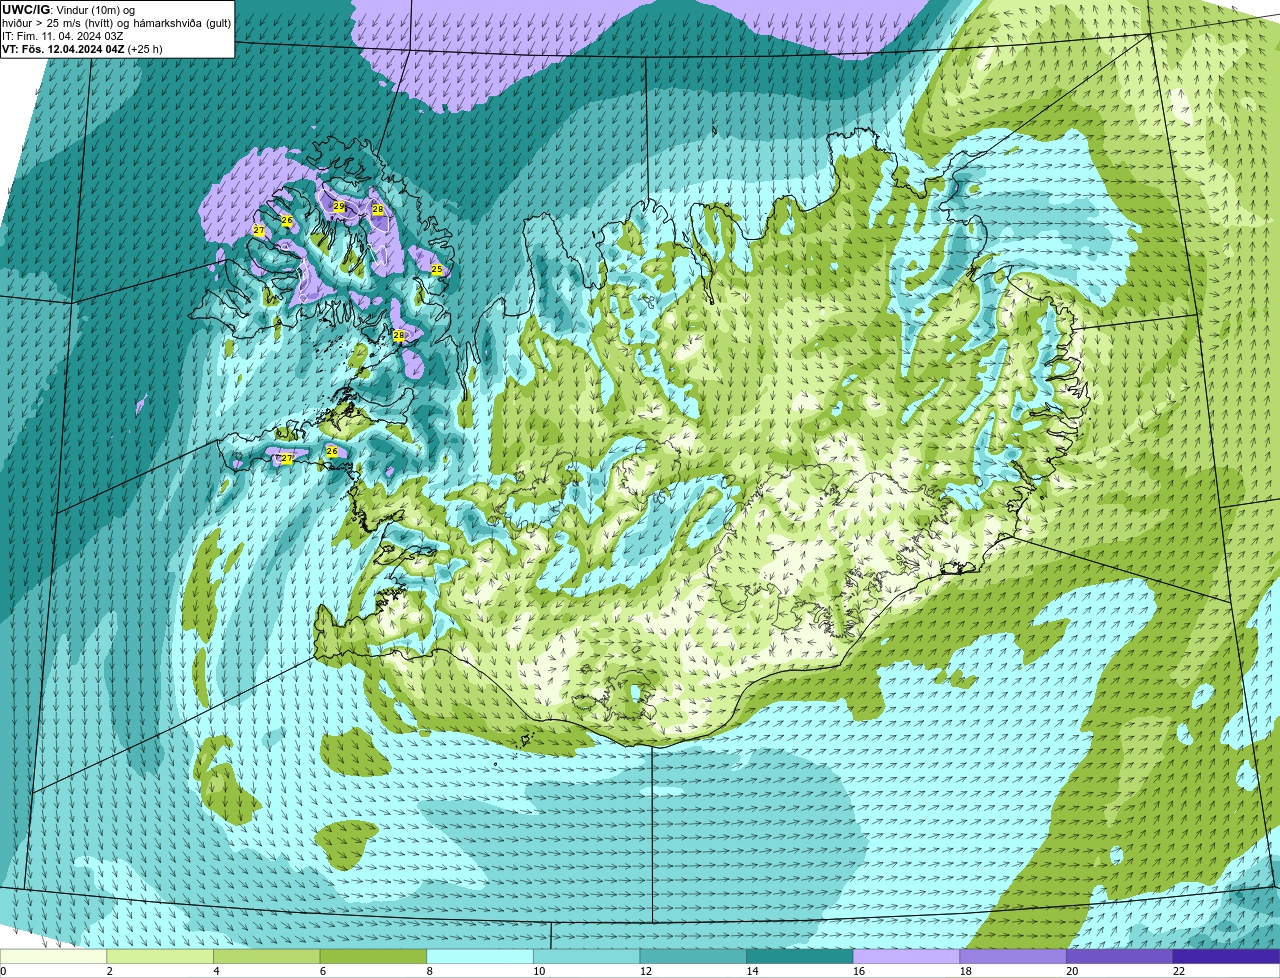
Task: Click the line "hviður > 25 m/s (hvítt)"
Action: click(58, 23)
